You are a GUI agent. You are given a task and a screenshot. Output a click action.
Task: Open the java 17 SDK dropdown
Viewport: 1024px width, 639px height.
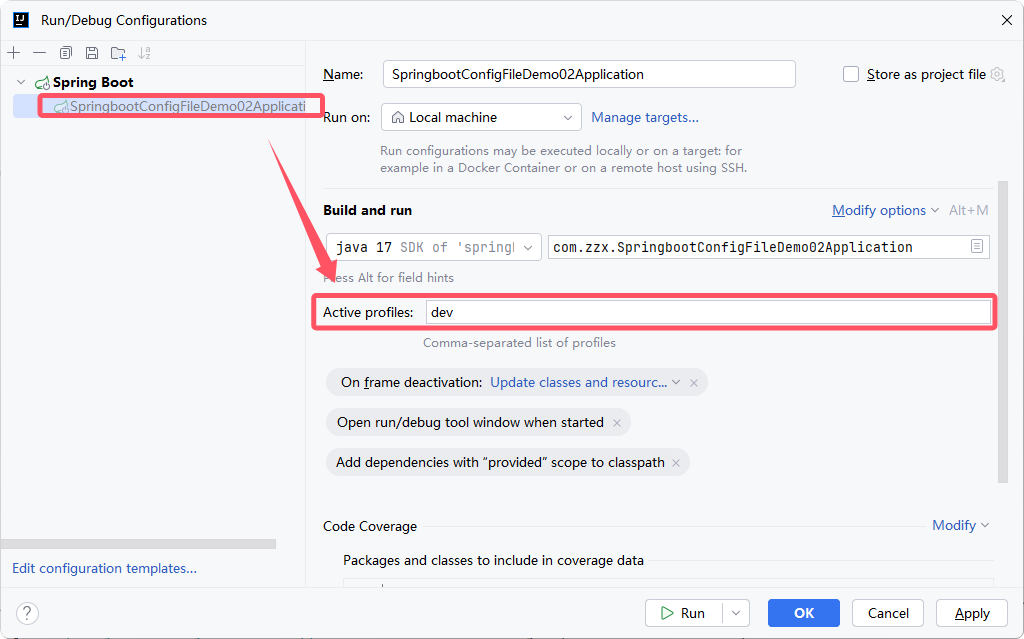(x=434, y=247)
